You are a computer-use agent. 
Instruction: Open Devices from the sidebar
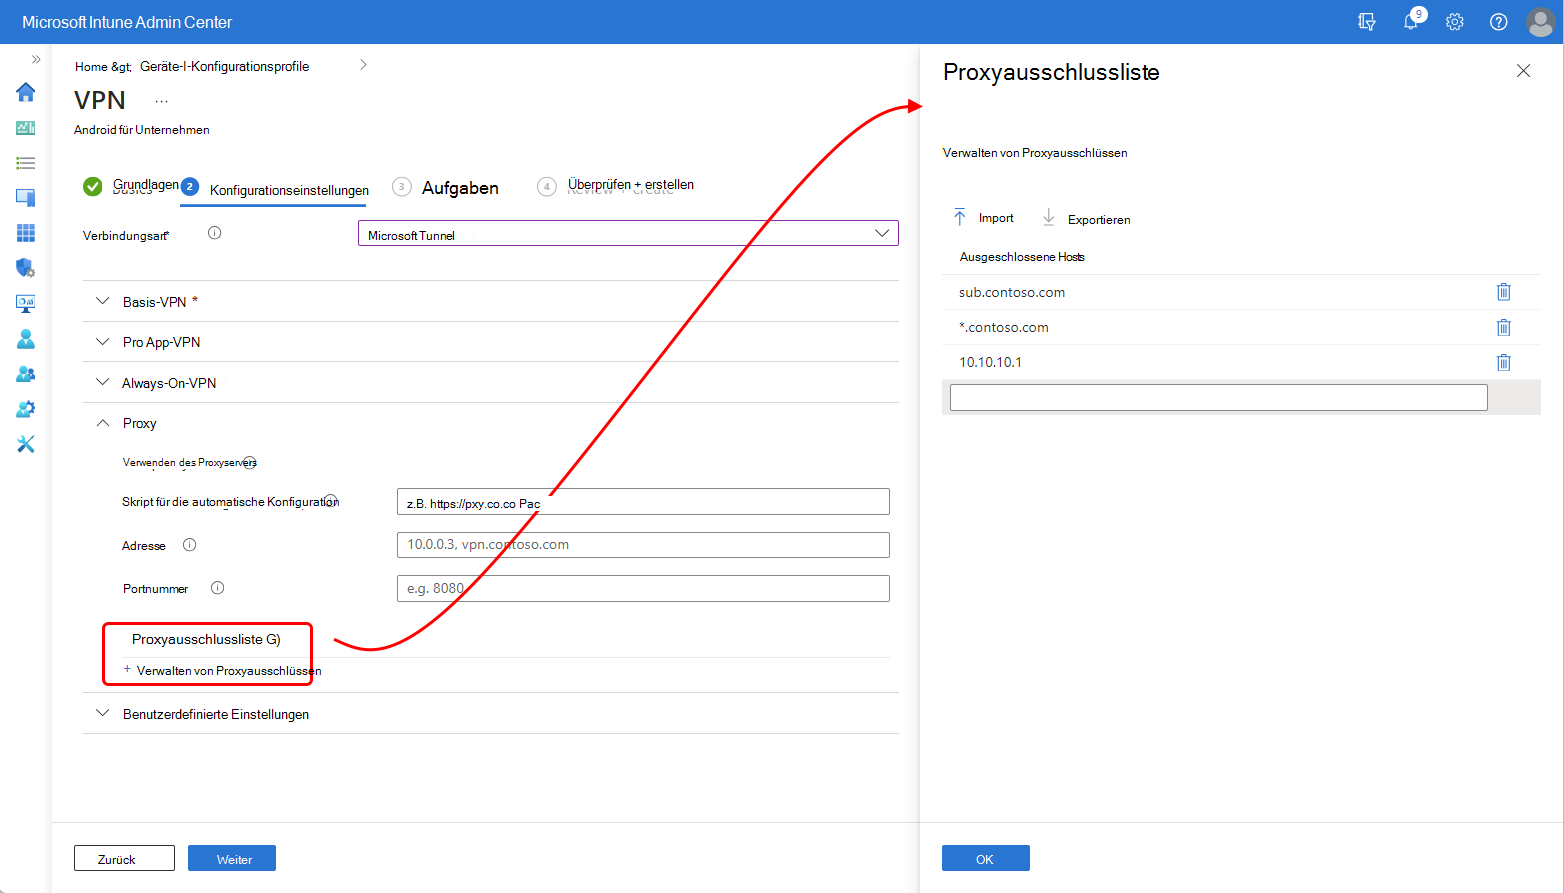point(25,197)
